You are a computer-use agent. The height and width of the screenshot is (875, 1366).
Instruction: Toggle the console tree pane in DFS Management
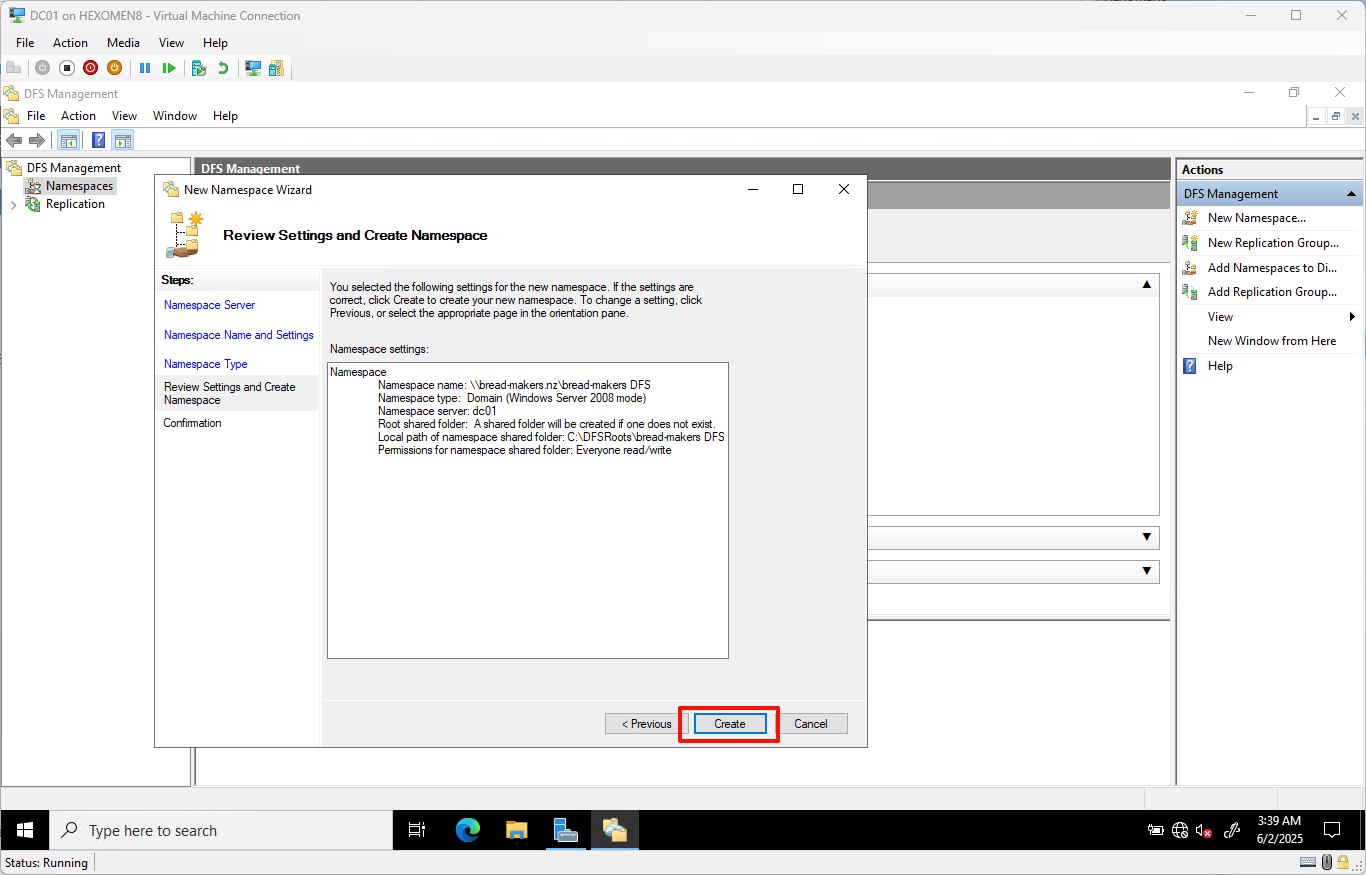pyautogui.click(x=69, y=140)
